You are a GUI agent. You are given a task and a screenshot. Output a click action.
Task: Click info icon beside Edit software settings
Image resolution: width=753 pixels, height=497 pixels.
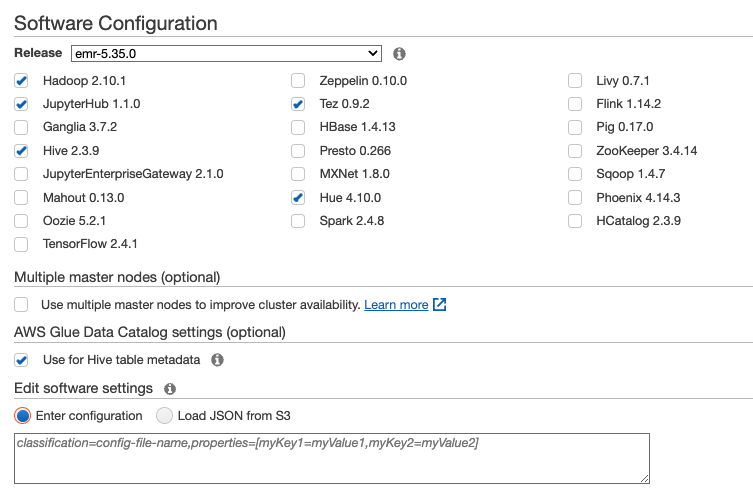click(170, 388)
